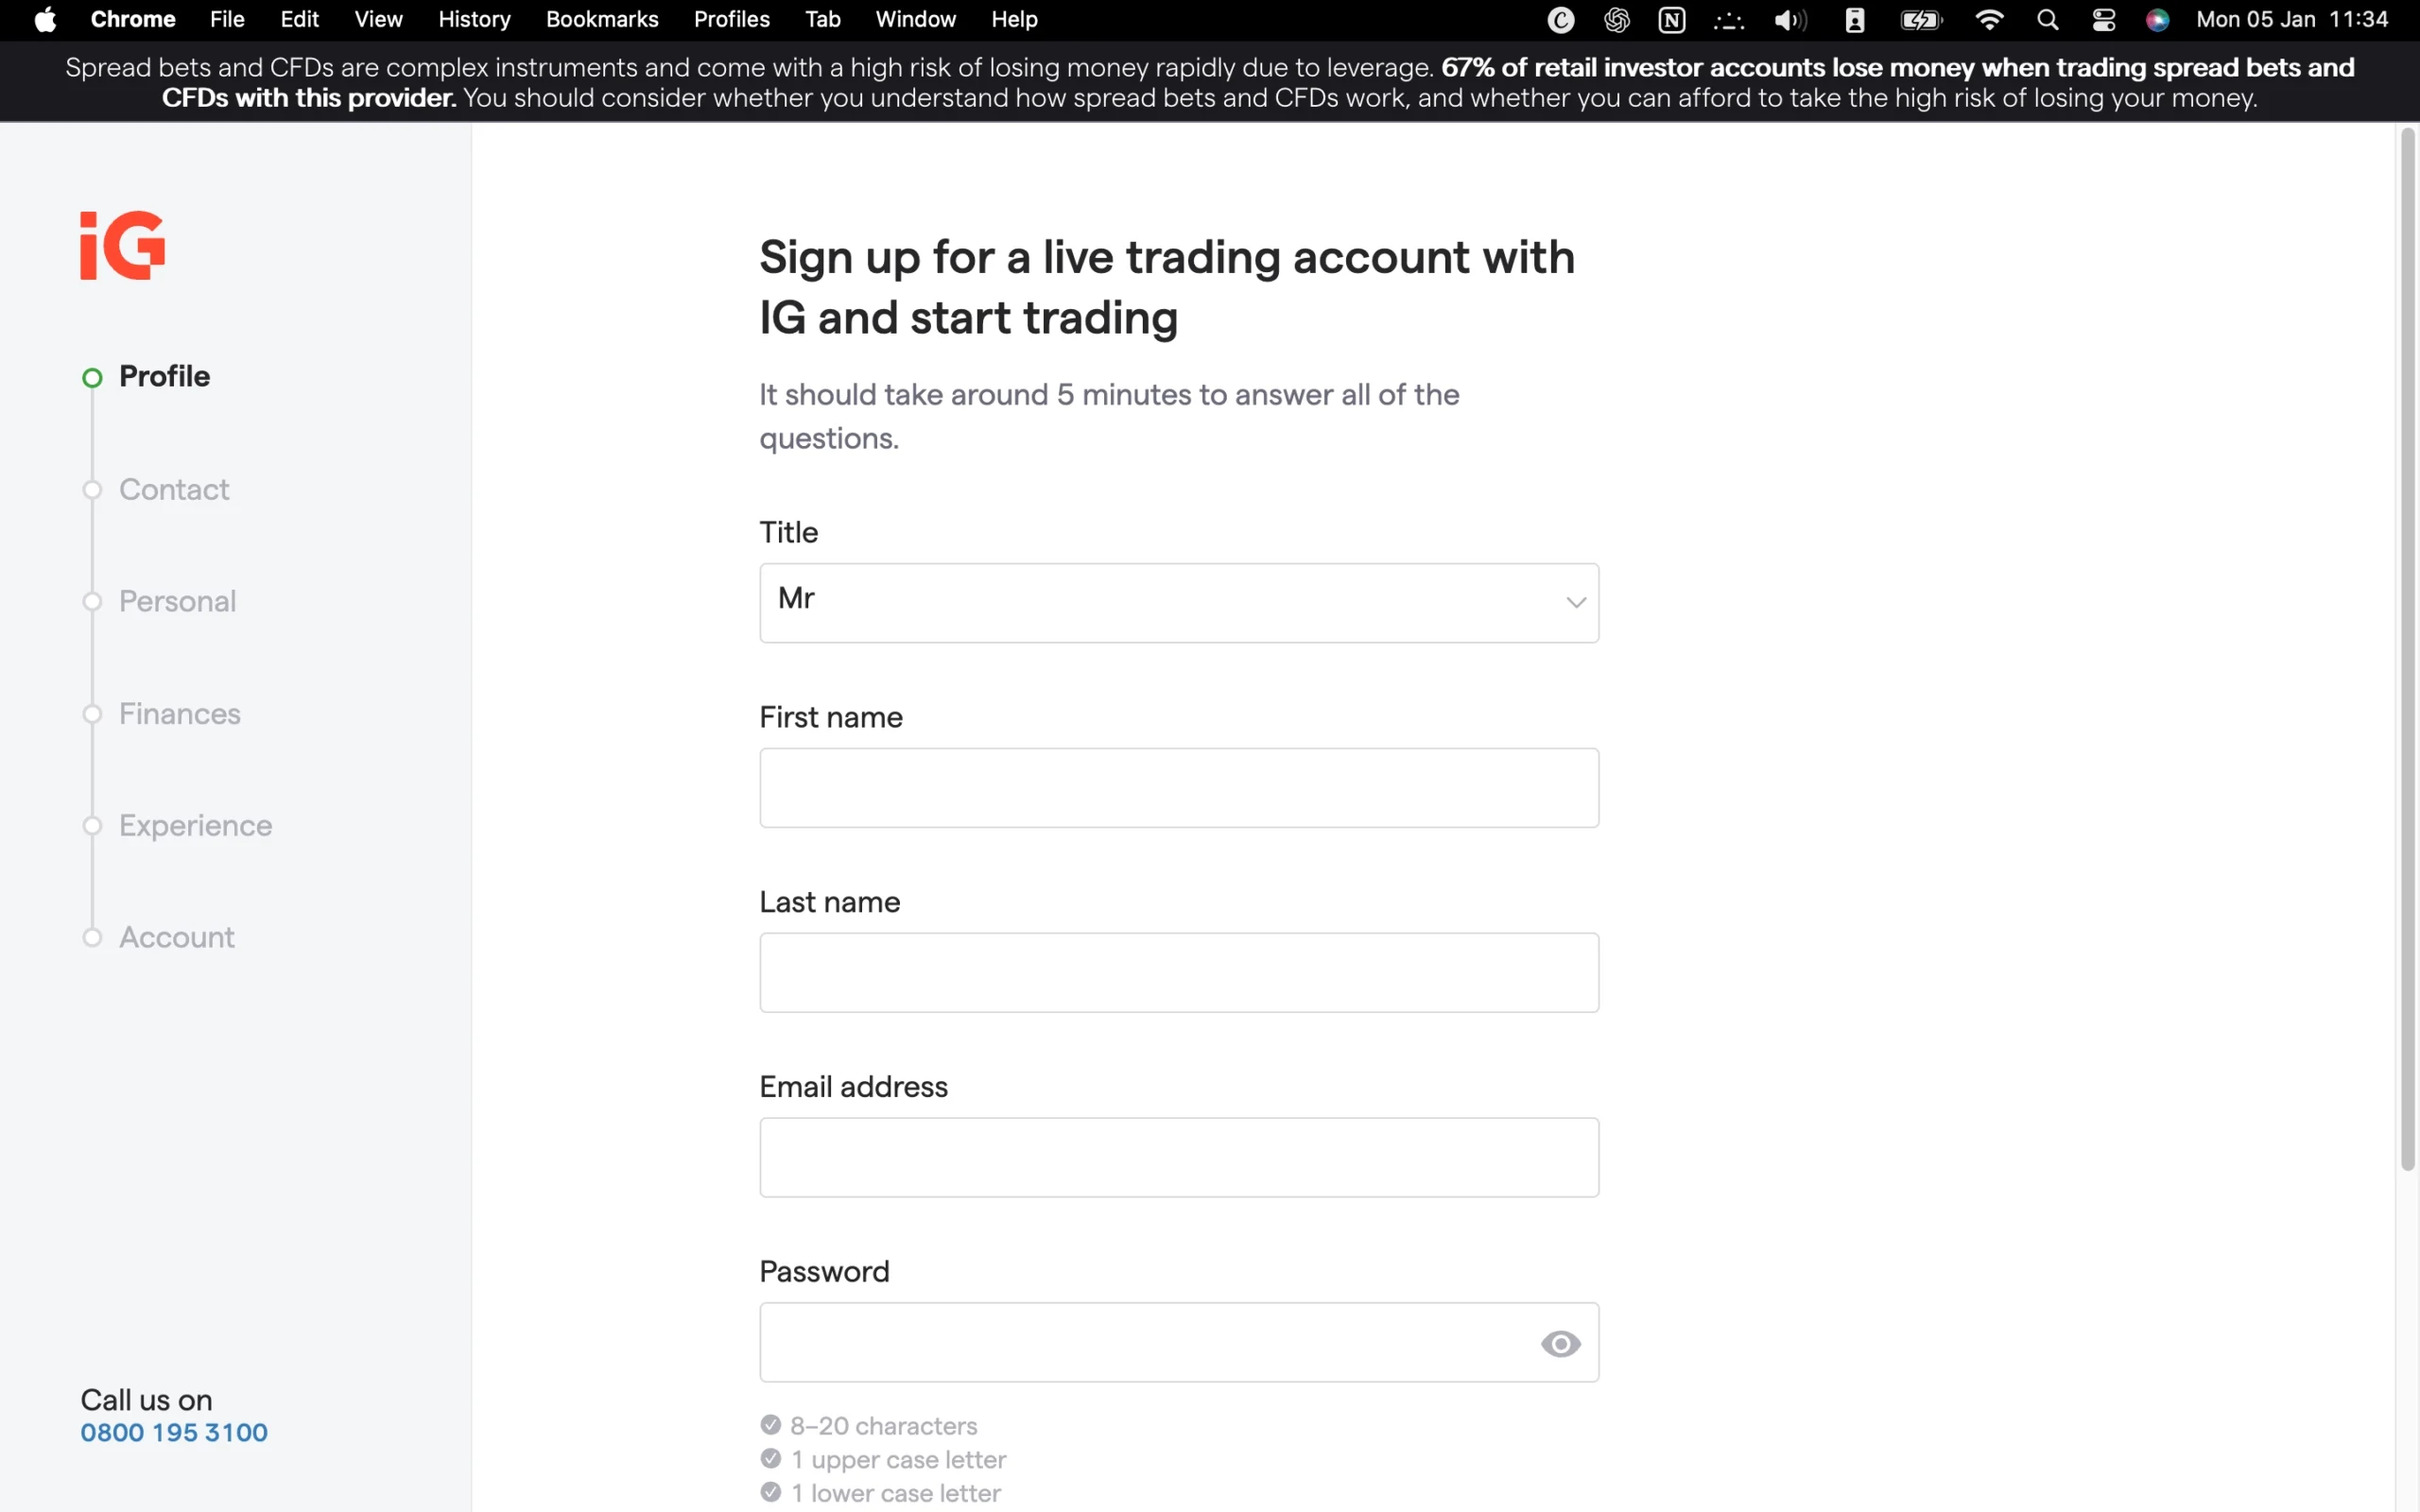Click the IG logo in the sidebar
2420x1512 pixels.
pos(121,245)
